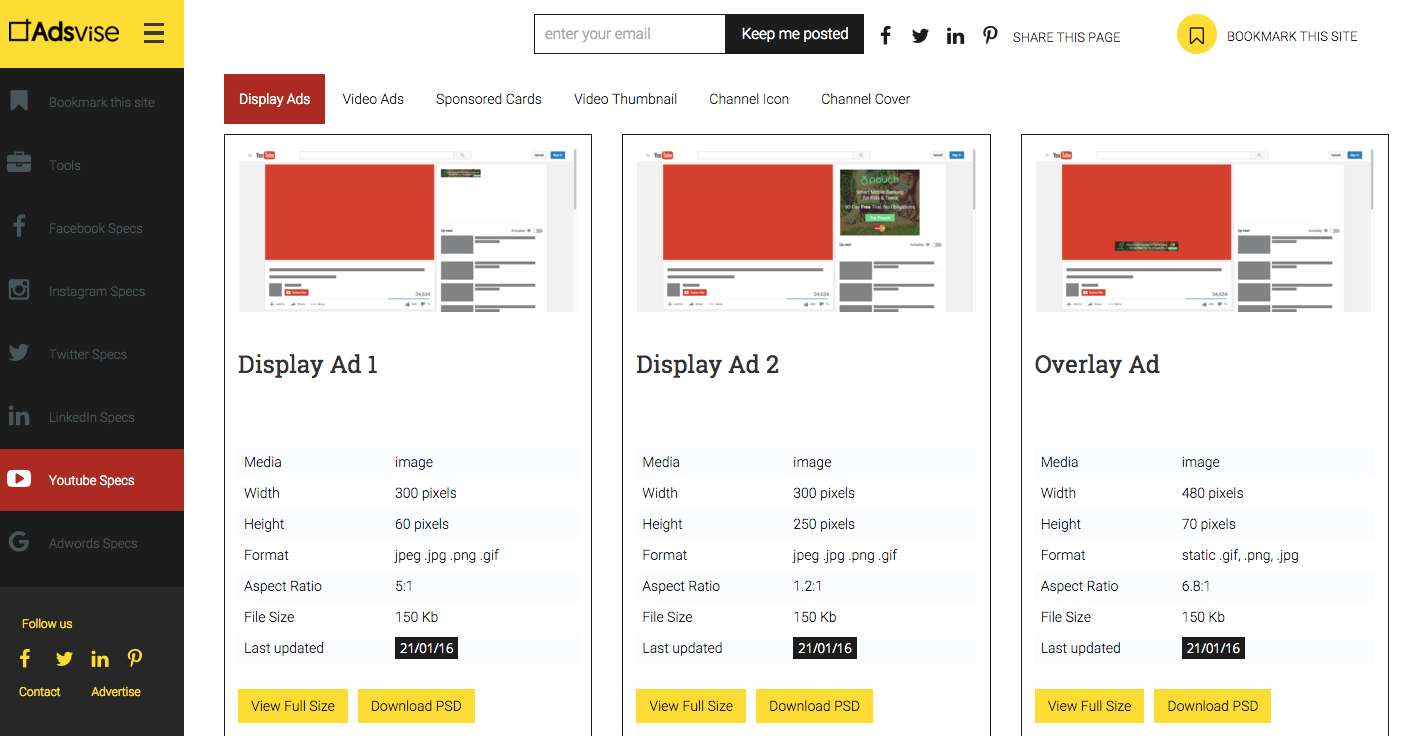Click the Advertise footer link
Screen dimensions: 1427x736
(x=116, y=692)
